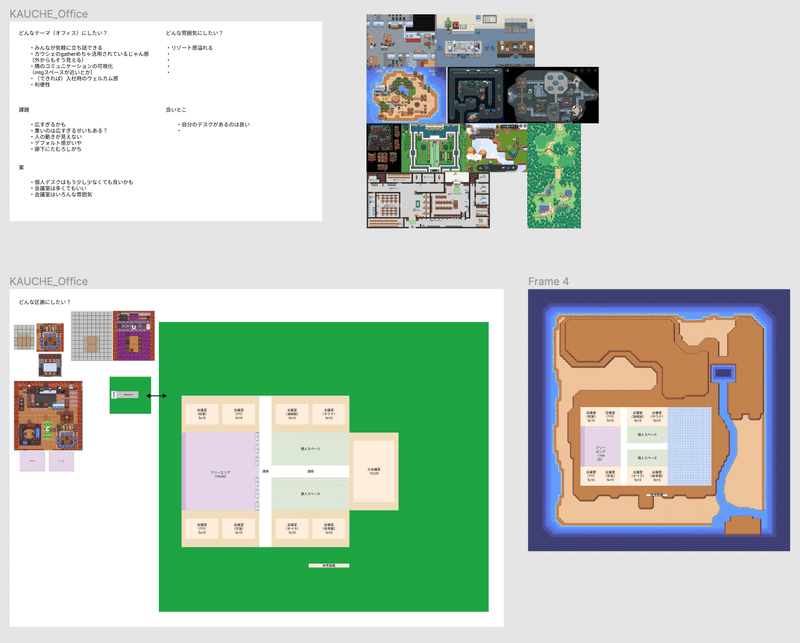800x643 pixels.
Task: Select the tall forest map reference image
Action: [554, 176]
